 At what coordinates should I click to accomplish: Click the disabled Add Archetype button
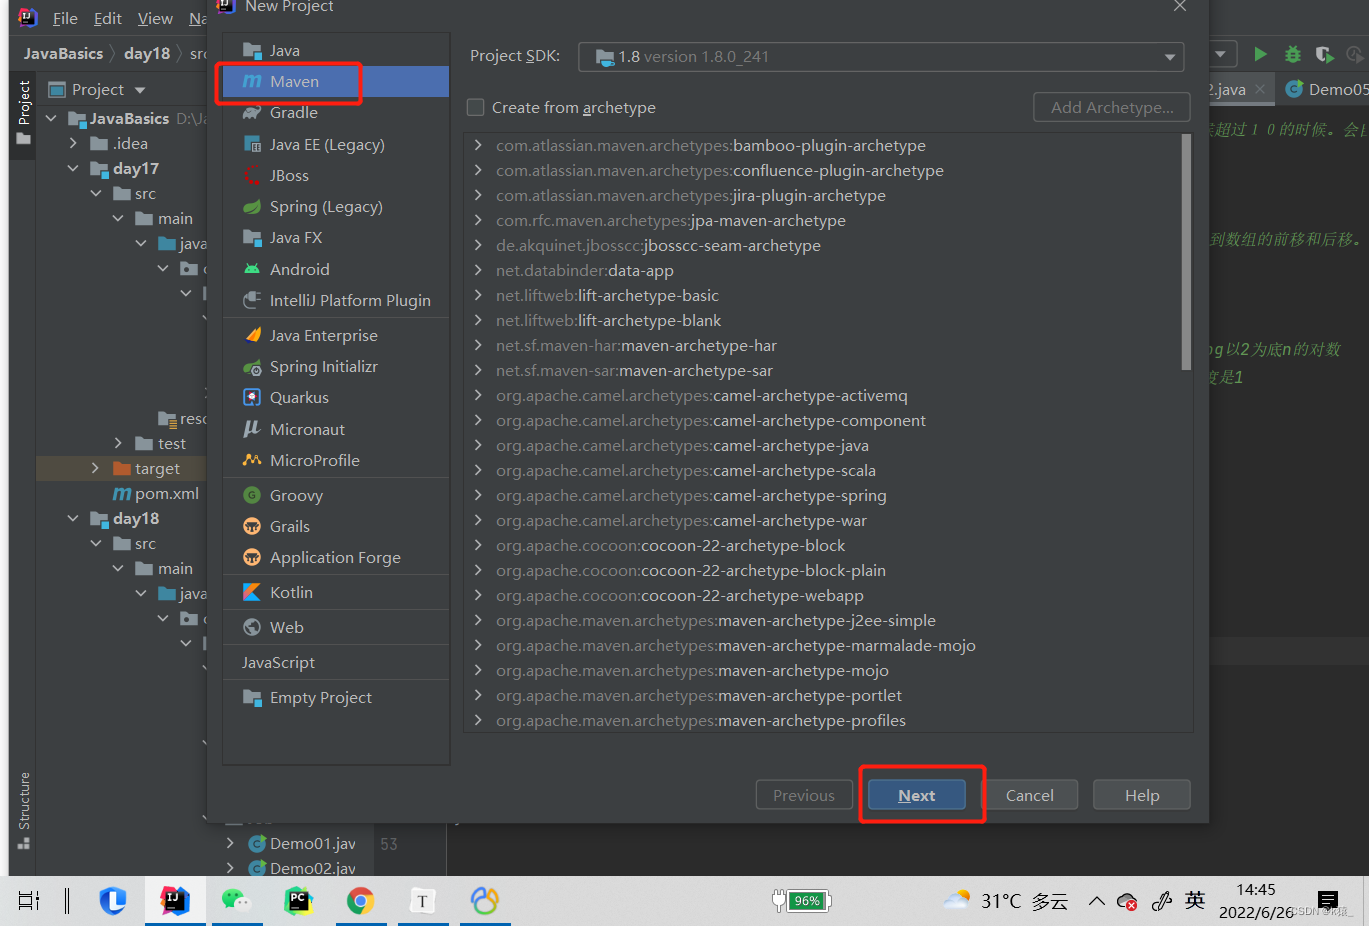point(1112,107)
